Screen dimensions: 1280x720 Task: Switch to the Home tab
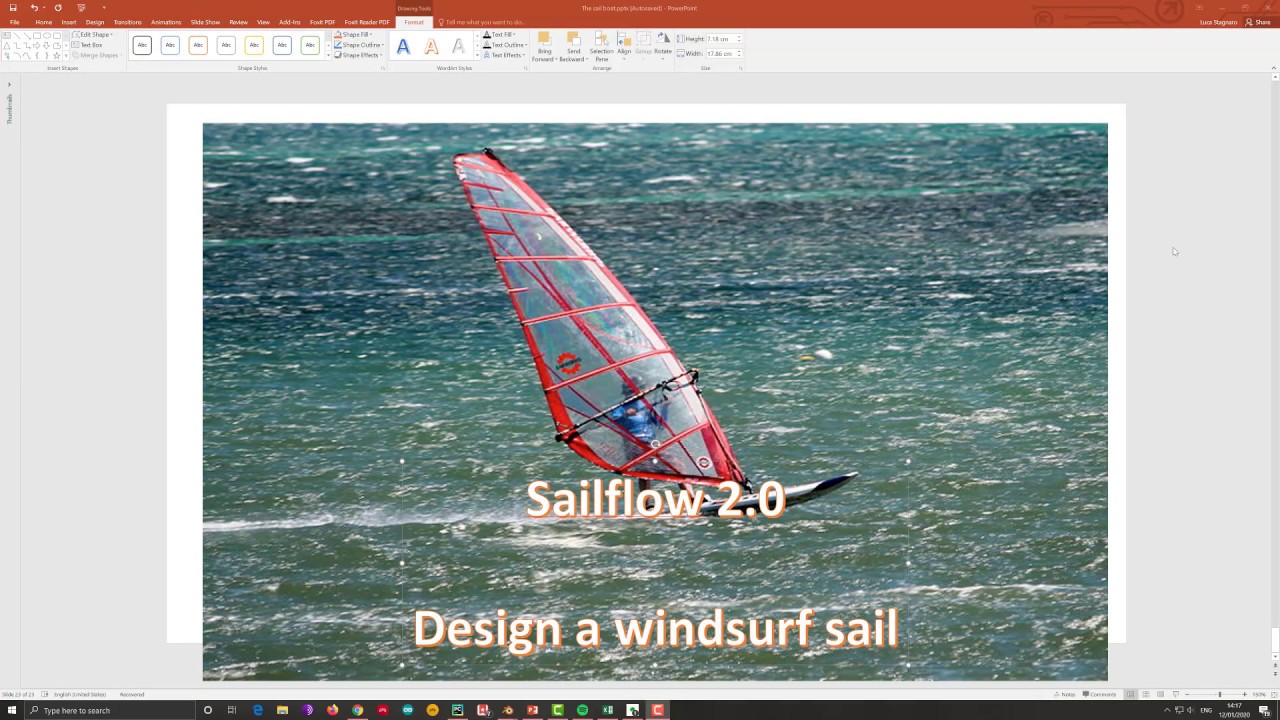coord(44,22)
